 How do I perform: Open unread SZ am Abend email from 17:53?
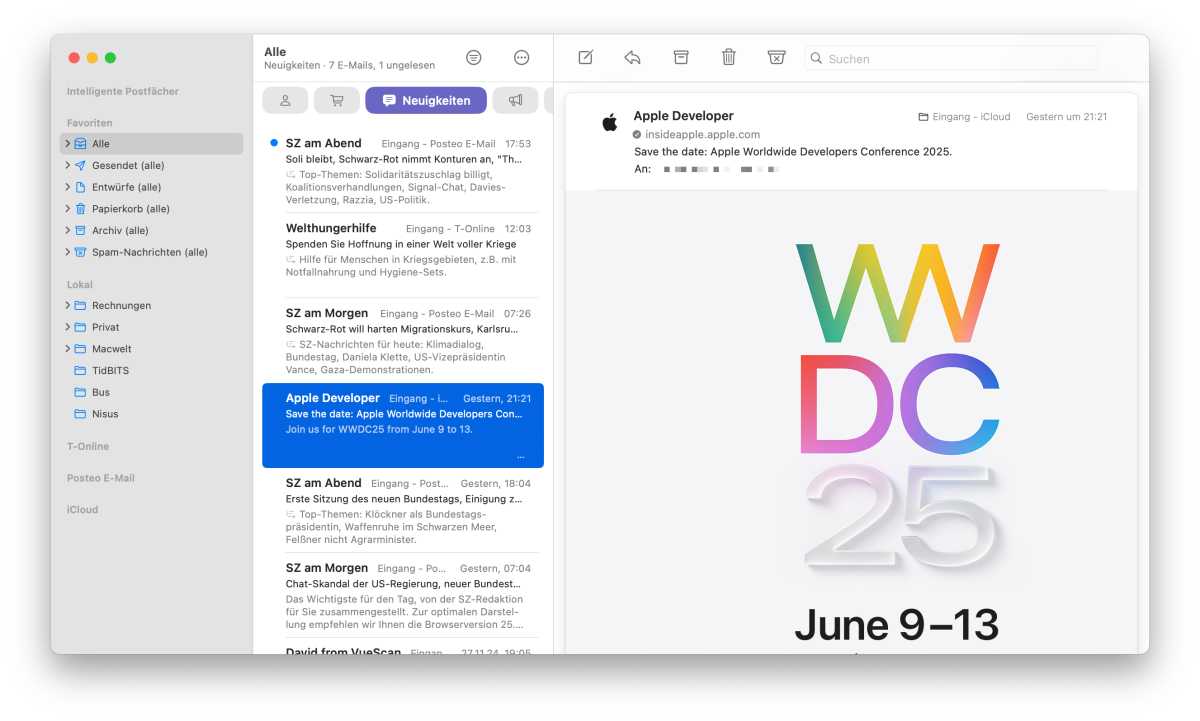[x=403, y=170]
